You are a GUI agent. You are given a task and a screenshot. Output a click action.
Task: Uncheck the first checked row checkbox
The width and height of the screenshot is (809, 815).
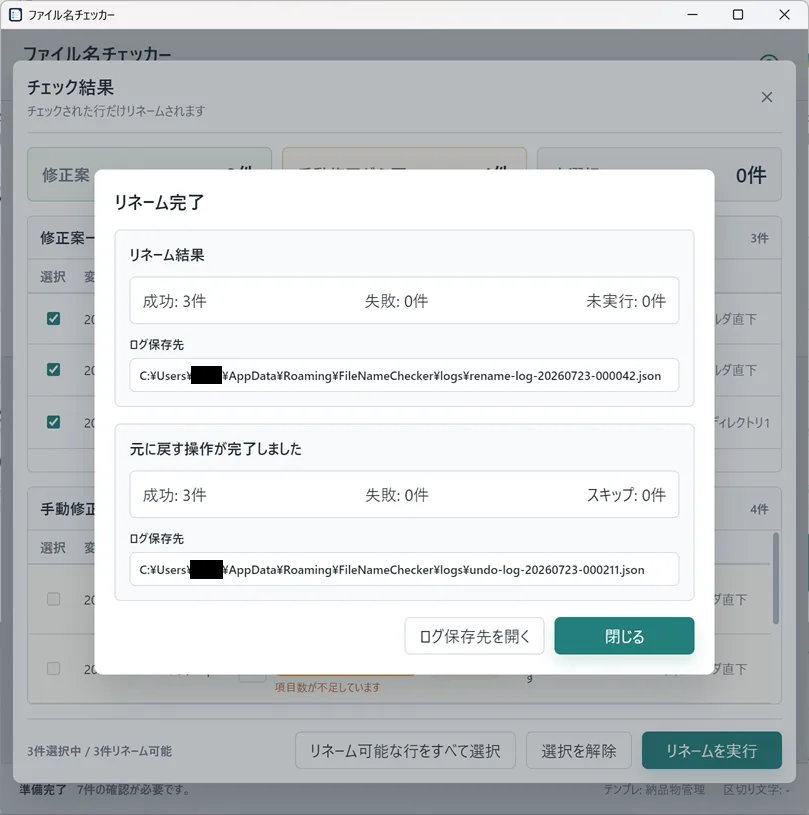[x=54, y=319]
